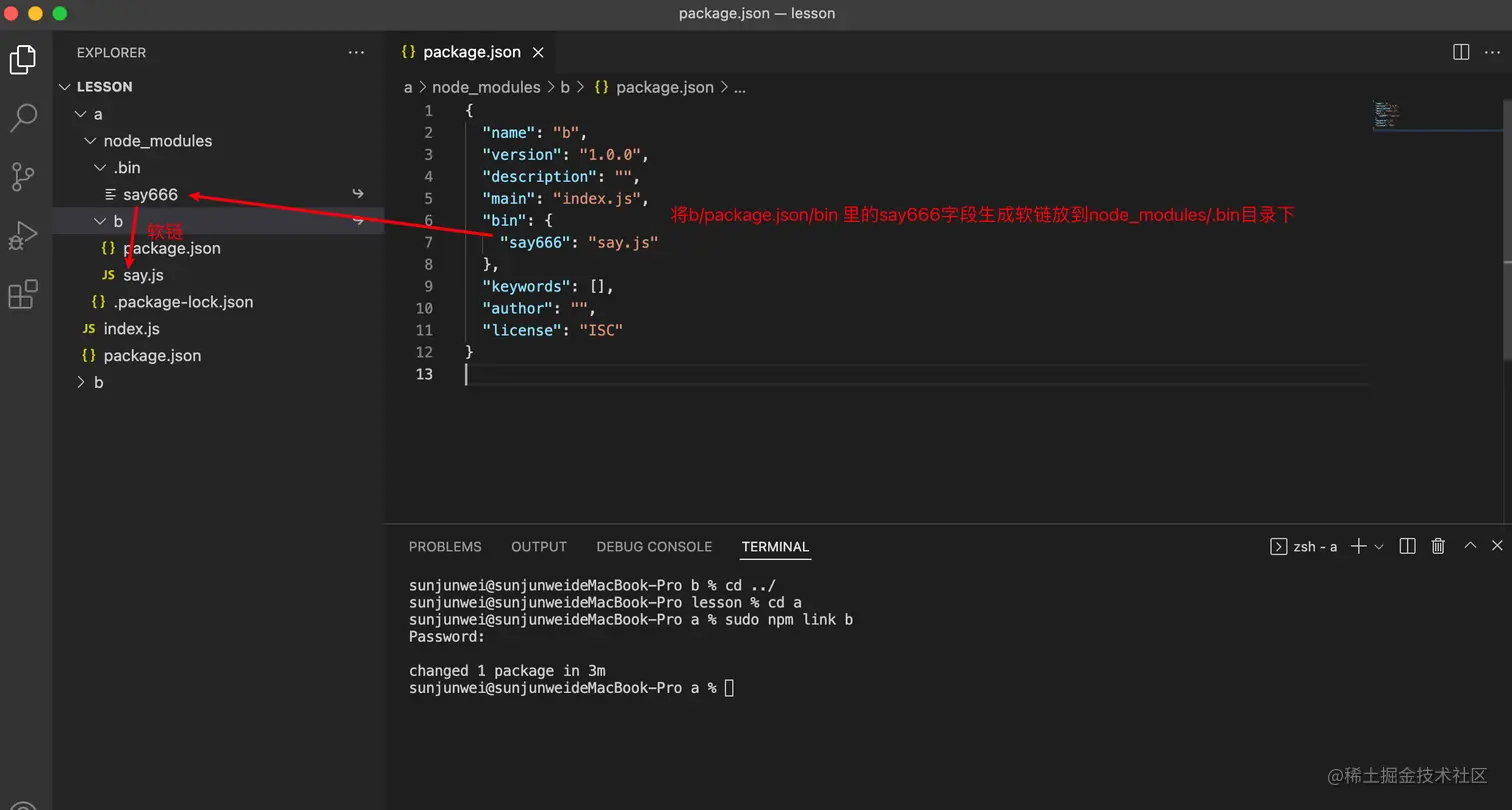Click the symlink arrow badge beside say666
This screenshot has height=810, width=1512.
[x=358, y=194]
